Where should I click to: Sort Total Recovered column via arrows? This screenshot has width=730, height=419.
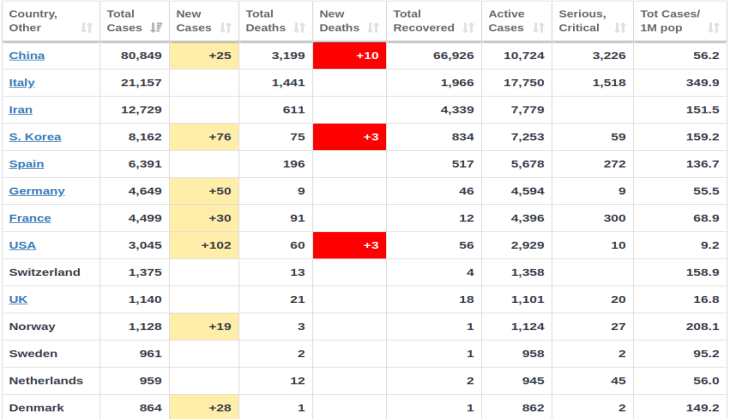point(468,28)
